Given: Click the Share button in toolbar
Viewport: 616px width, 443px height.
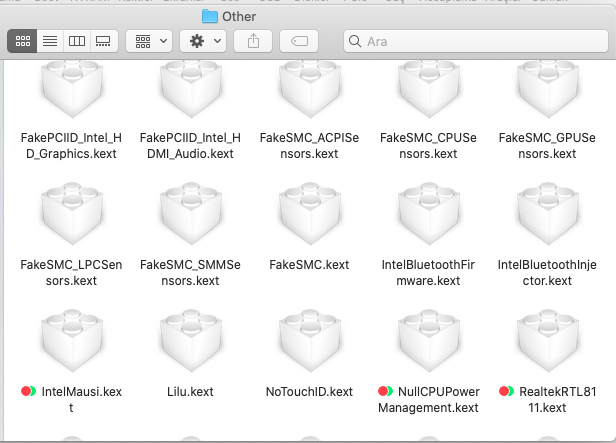Looking at the screenshot, I should (253, 41).
